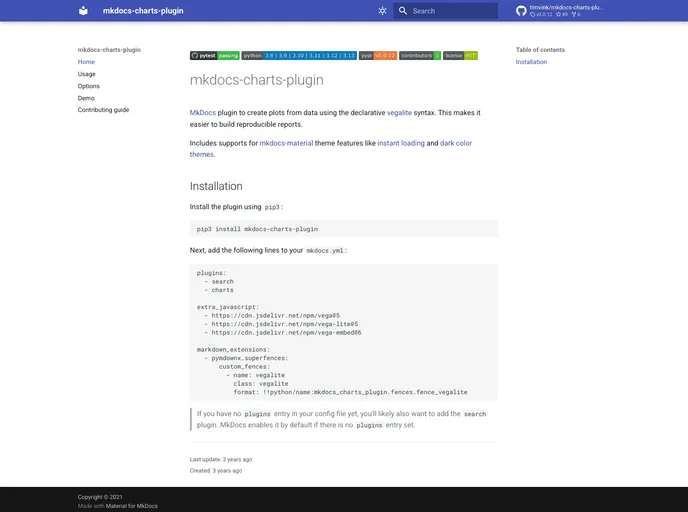Open the Demo navigation item
Image resolution: width=688 pixels, height=512 pixels.
click(x=86, y=98)
